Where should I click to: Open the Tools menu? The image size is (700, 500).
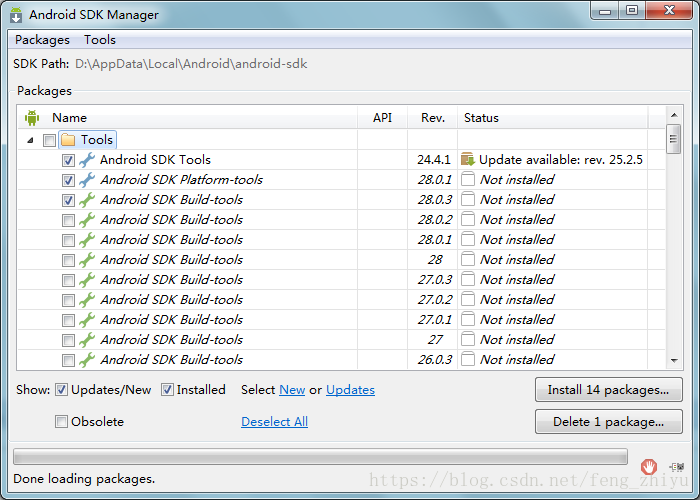click(100, 40)
